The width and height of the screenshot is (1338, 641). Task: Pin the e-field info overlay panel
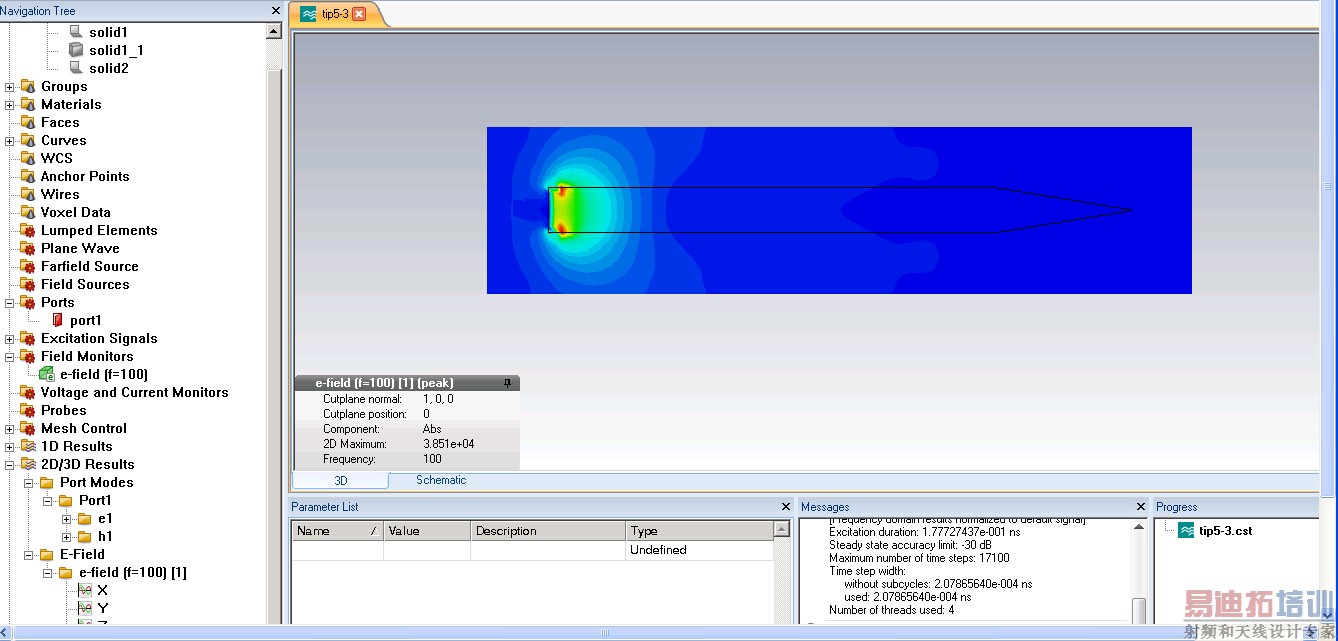click(508, 383)
